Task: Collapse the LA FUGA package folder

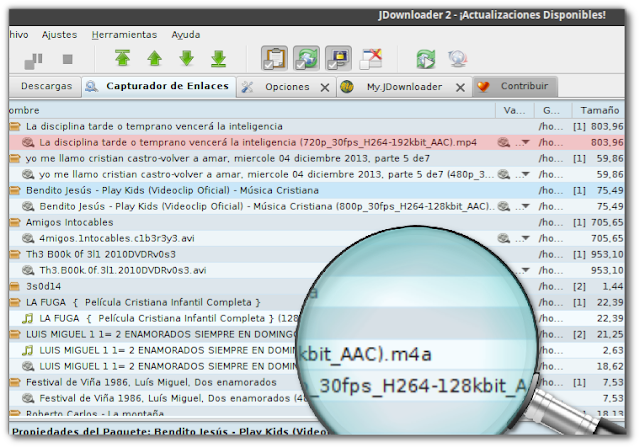Action: tap(15, 302)
